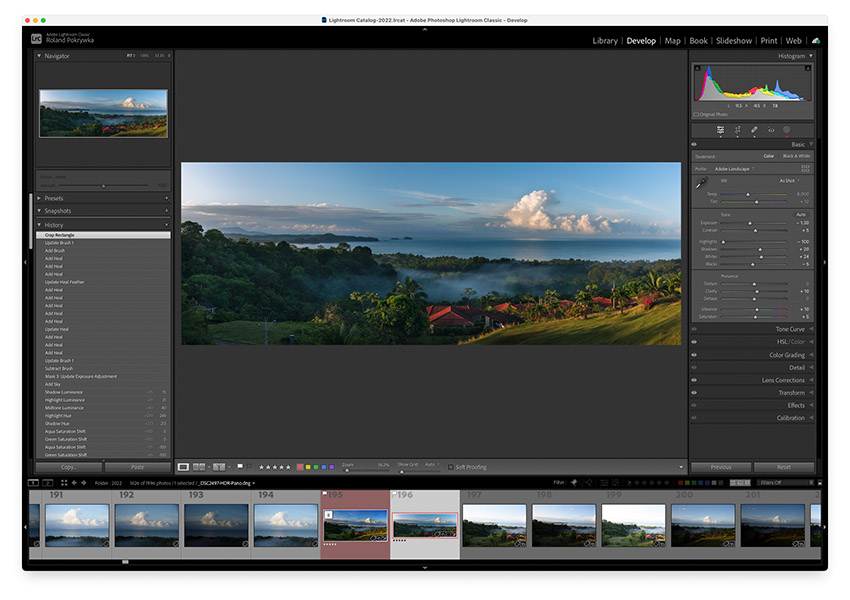Open the profile browser grid icon

pos(806,169)
